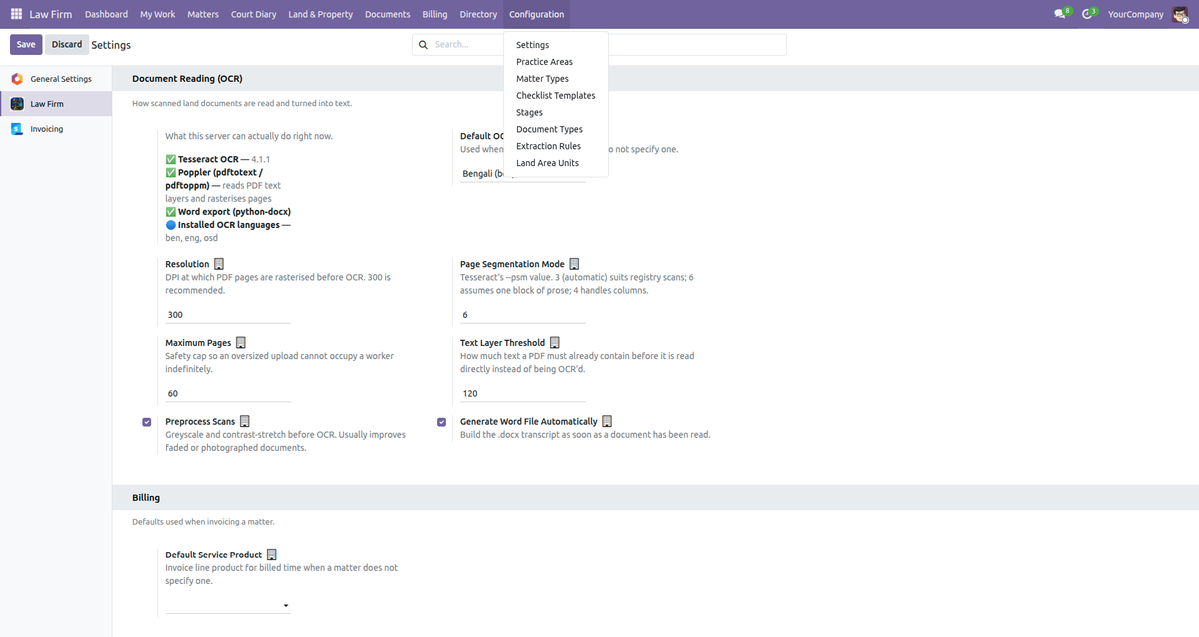The height and width of the screenshot is (637, 1199).
Task: Collapse the Configuration menu
Action: 537,14
